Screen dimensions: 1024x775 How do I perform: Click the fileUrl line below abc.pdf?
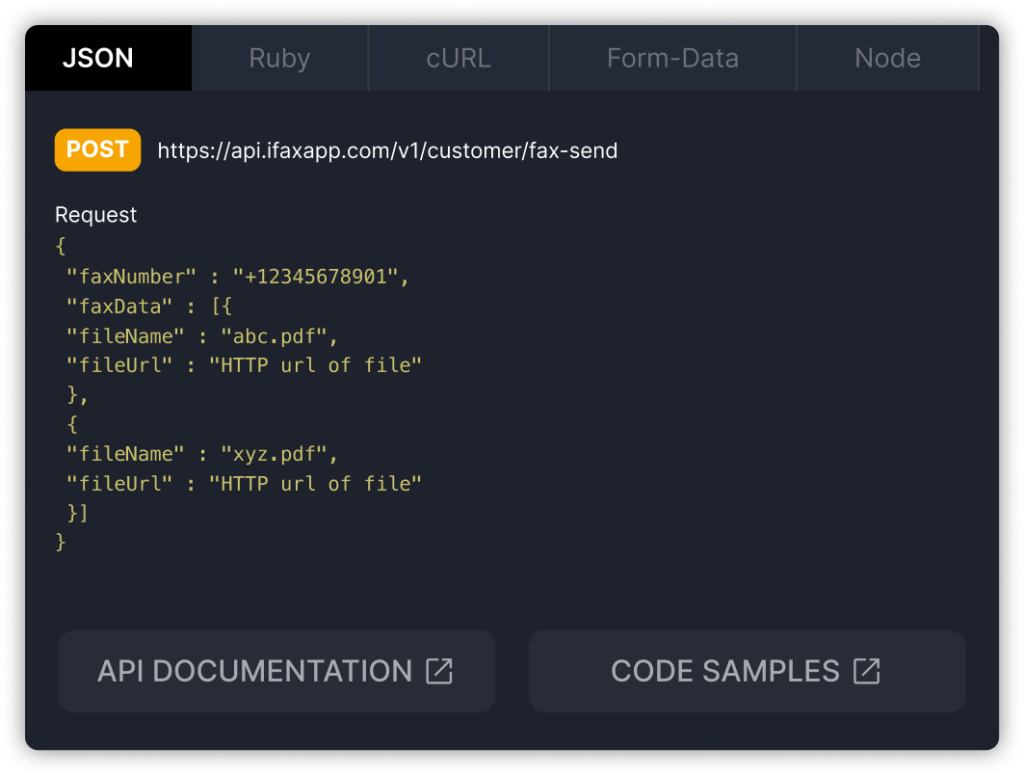pos(244,365)
